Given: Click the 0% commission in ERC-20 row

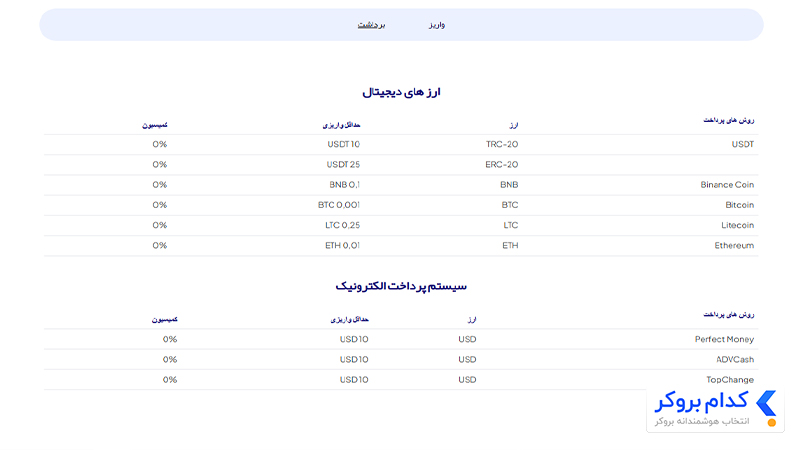Looking at the screenshot, I should pos(160,164).
